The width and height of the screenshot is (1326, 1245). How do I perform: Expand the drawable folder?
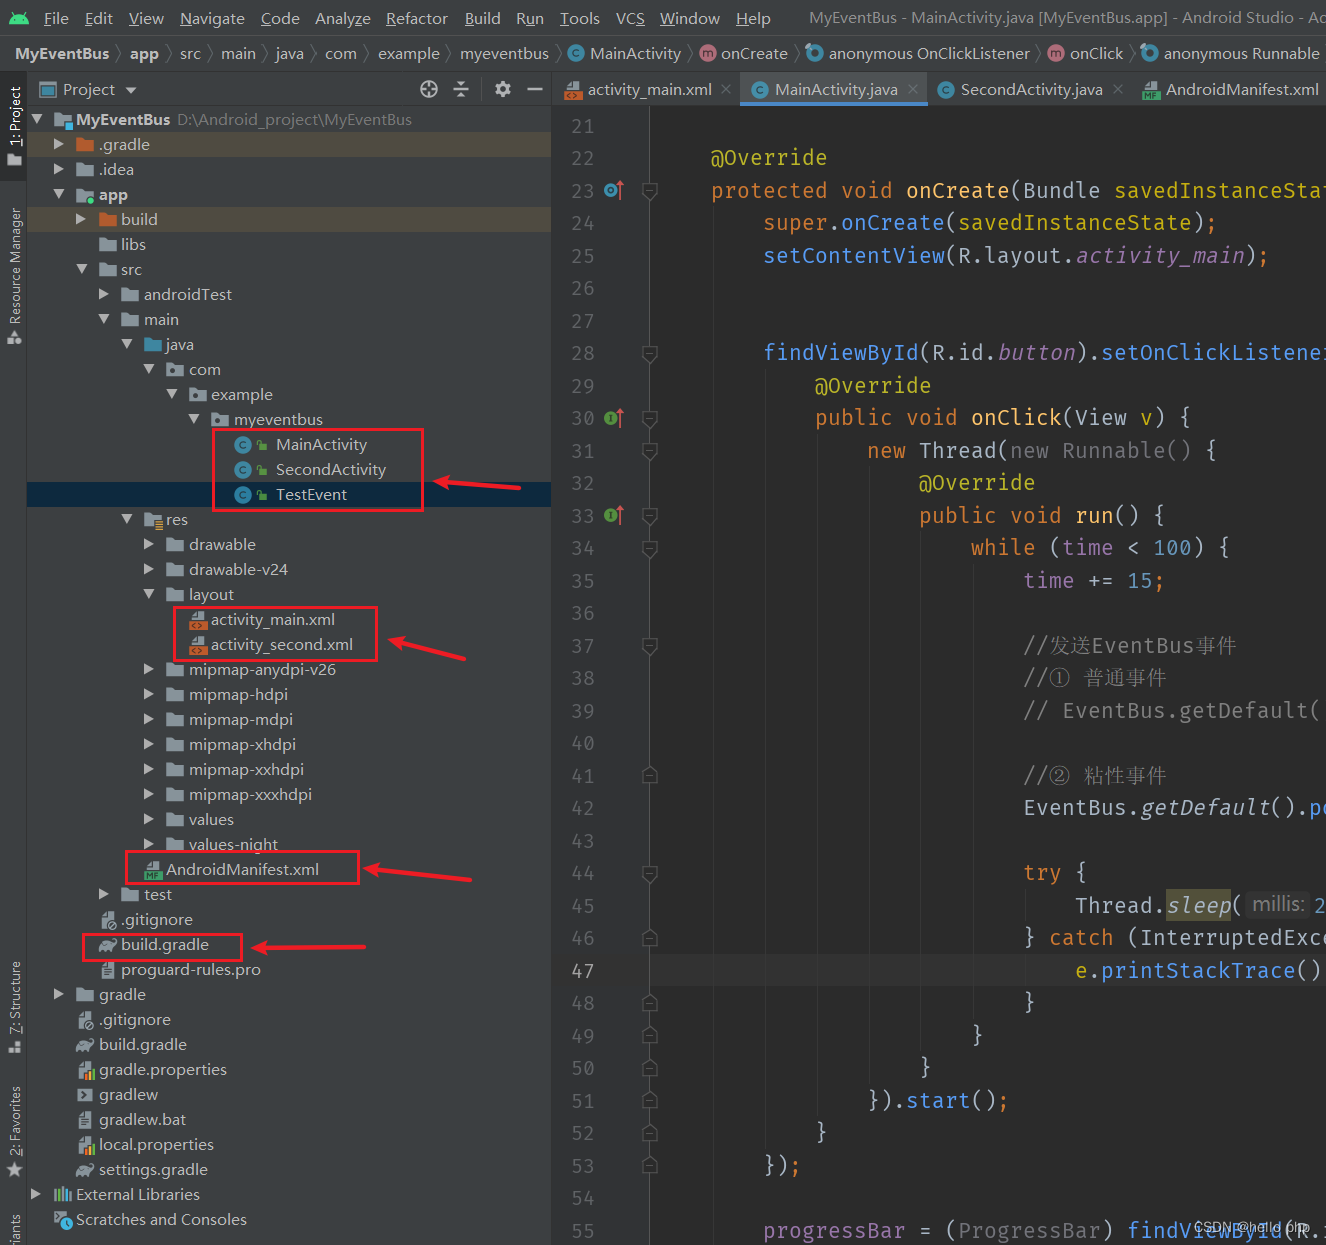(x=149, y=544)
